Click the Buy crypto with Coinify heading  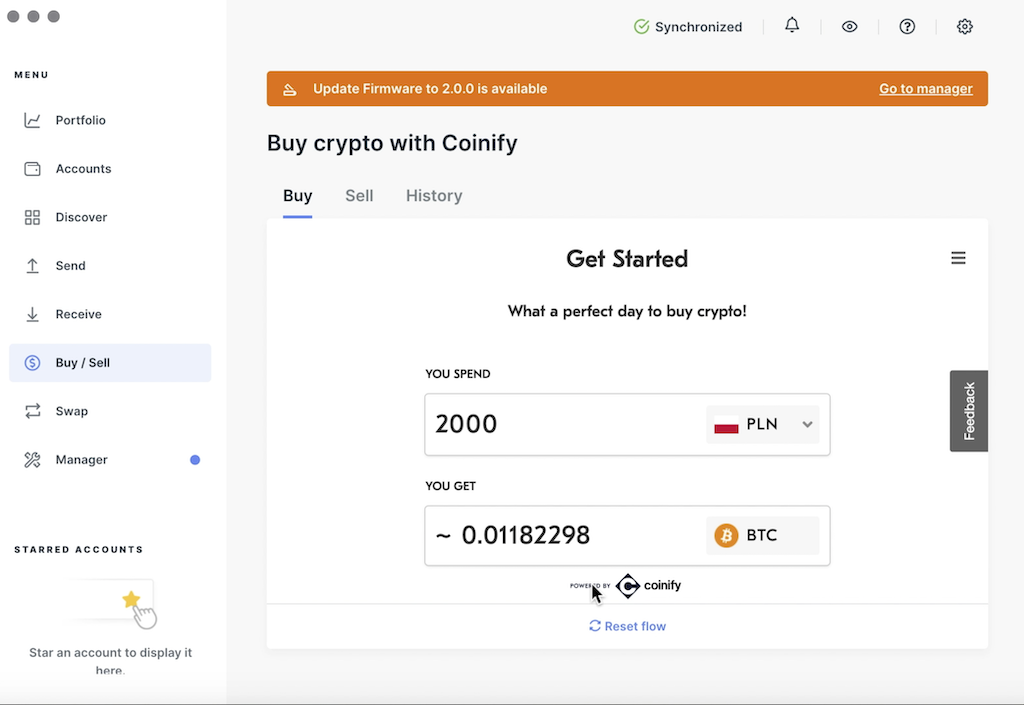(x=392, y=144)
